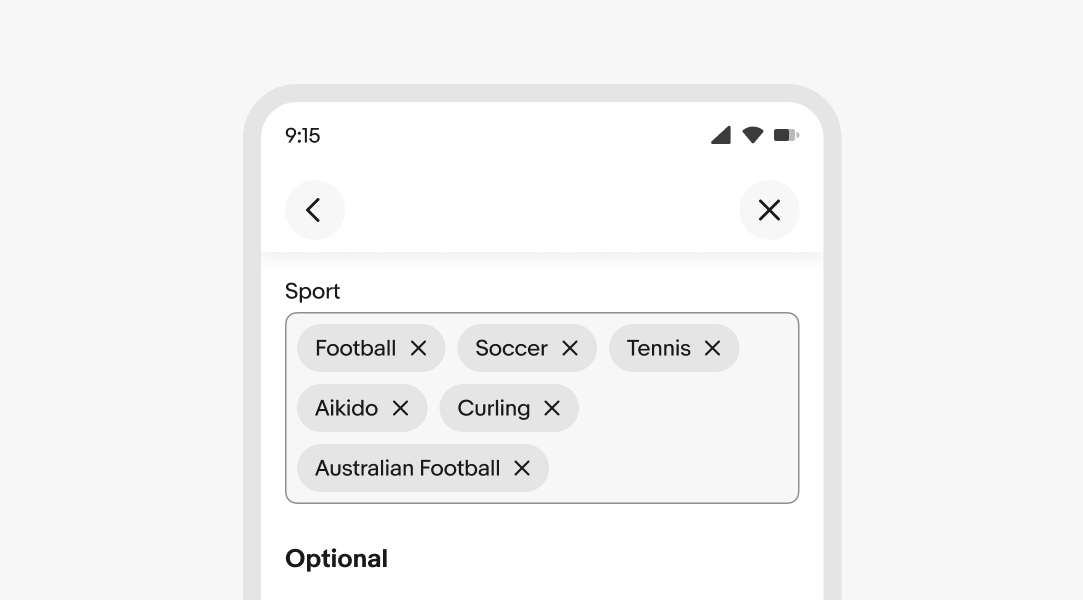This screenshot has width=1083, height=600.
Task: Remove the Tennis chip
Action: 713,349
